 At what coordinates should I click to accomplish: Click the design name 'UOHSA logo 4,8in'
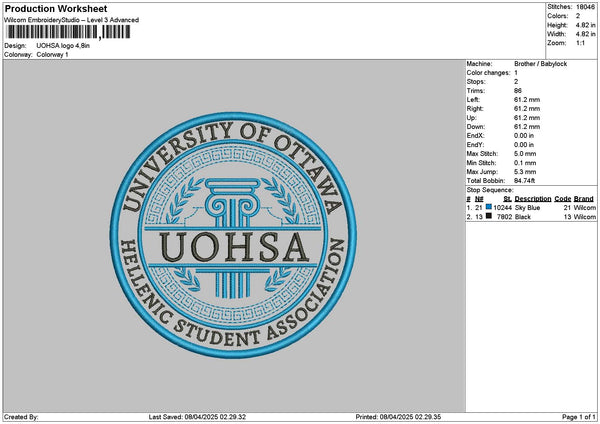pos(63,46)
